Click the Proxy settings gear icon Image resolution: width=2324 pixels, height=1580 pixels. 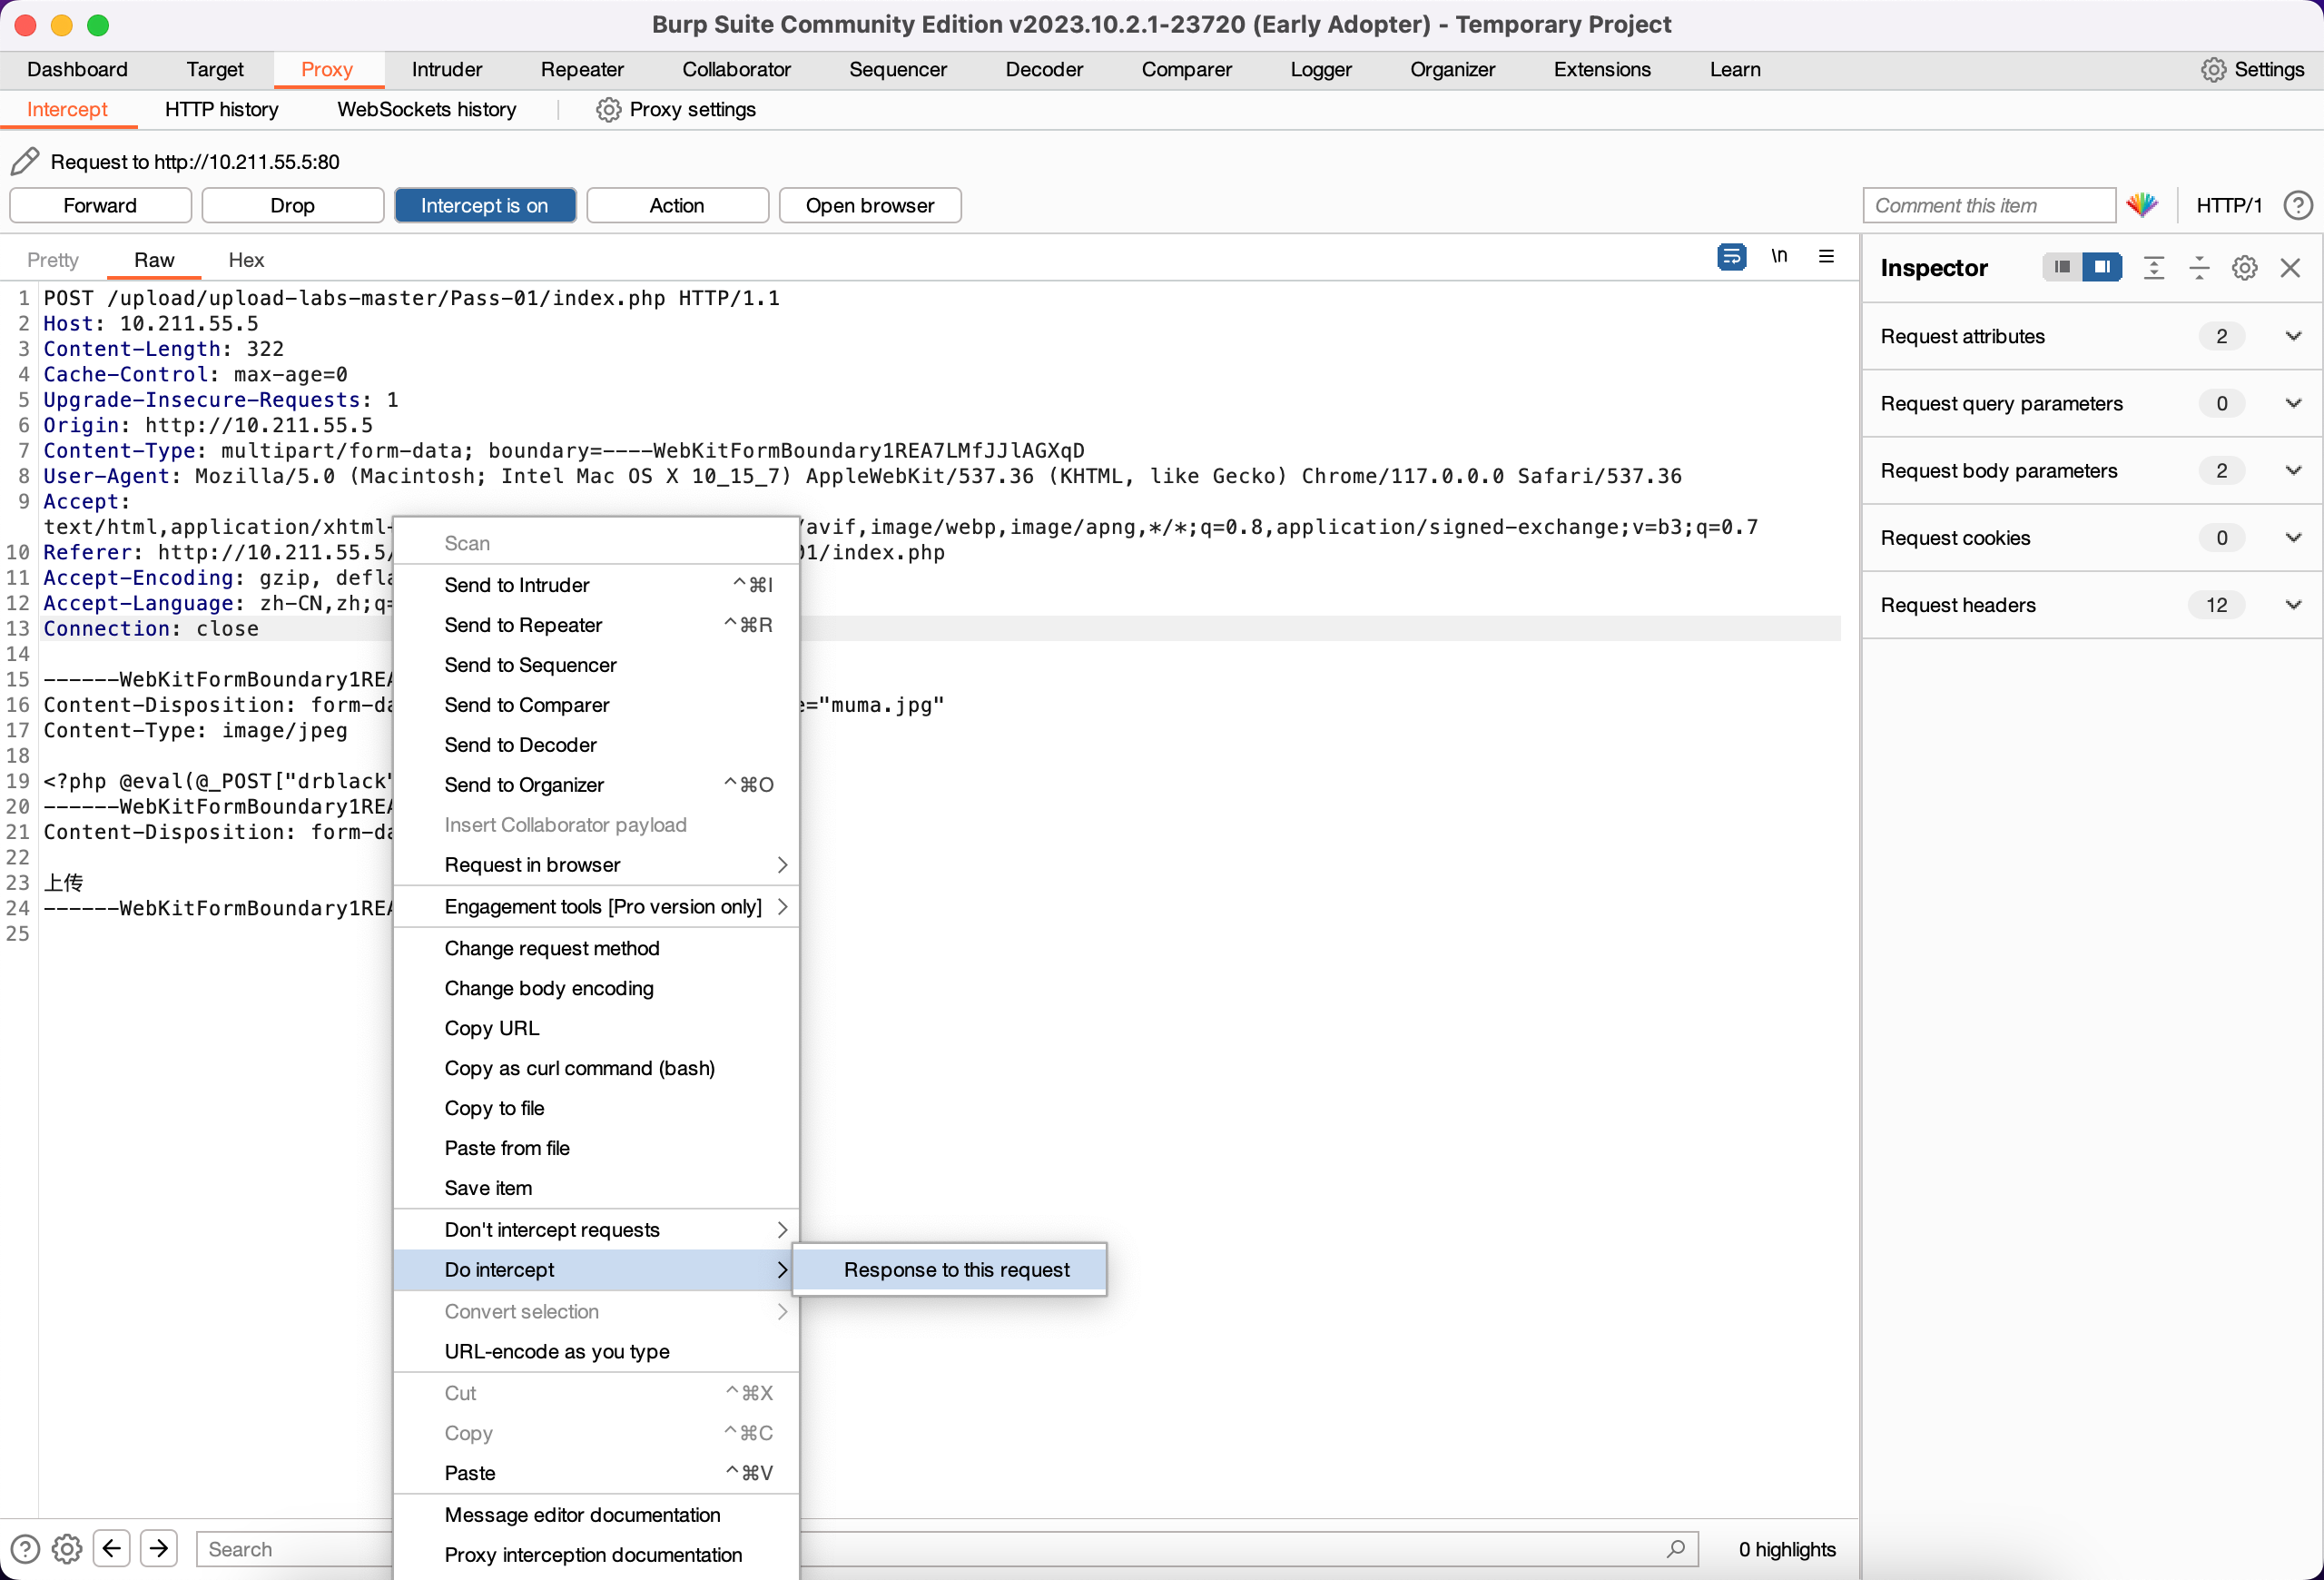point(608,109)
